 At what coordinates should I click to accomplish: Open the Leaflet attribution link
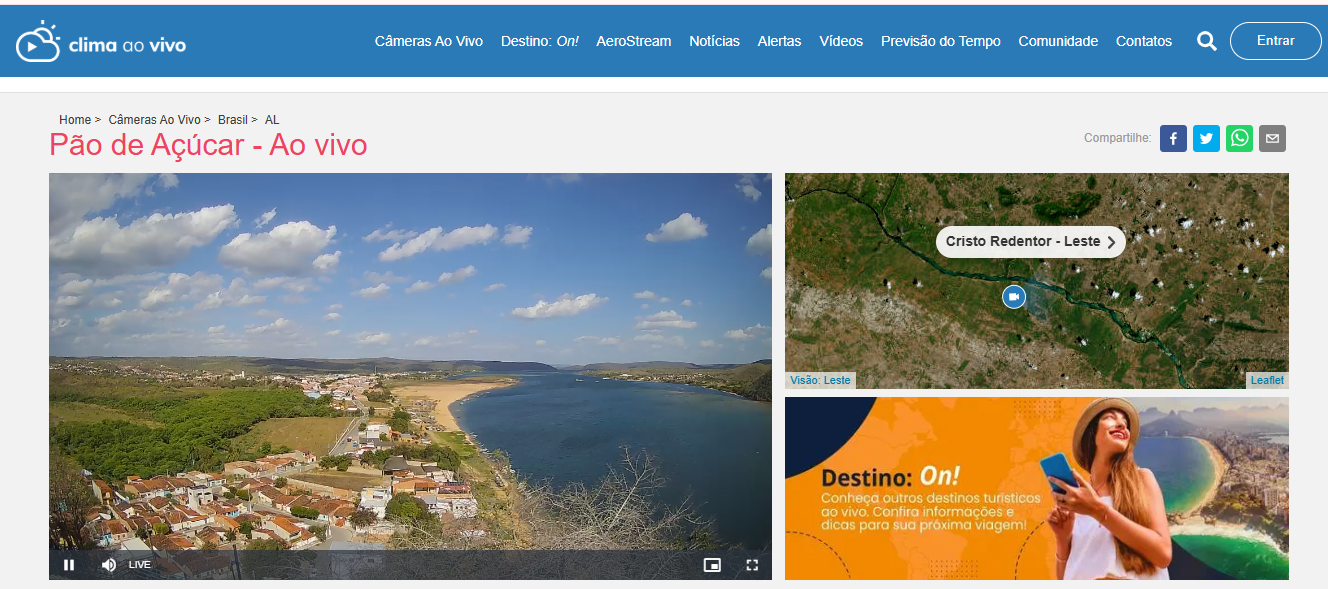[x=1267, y=380]
